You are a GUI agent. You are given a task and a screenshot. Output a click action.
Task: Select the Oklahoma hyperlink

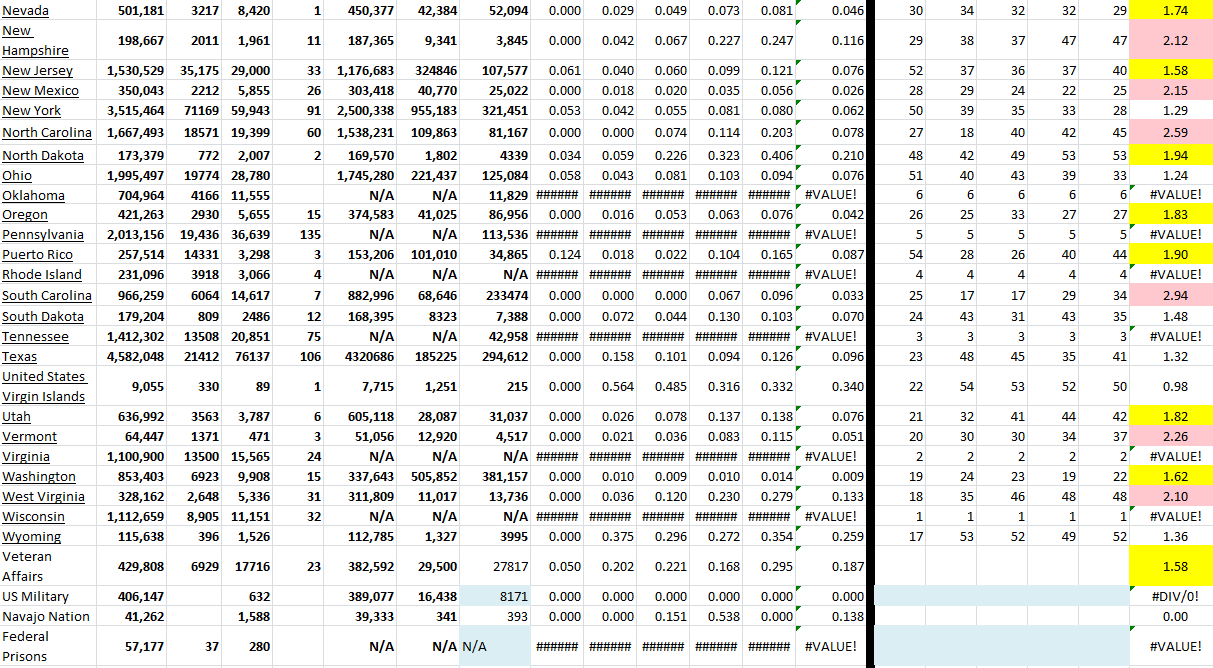point(33,196)
